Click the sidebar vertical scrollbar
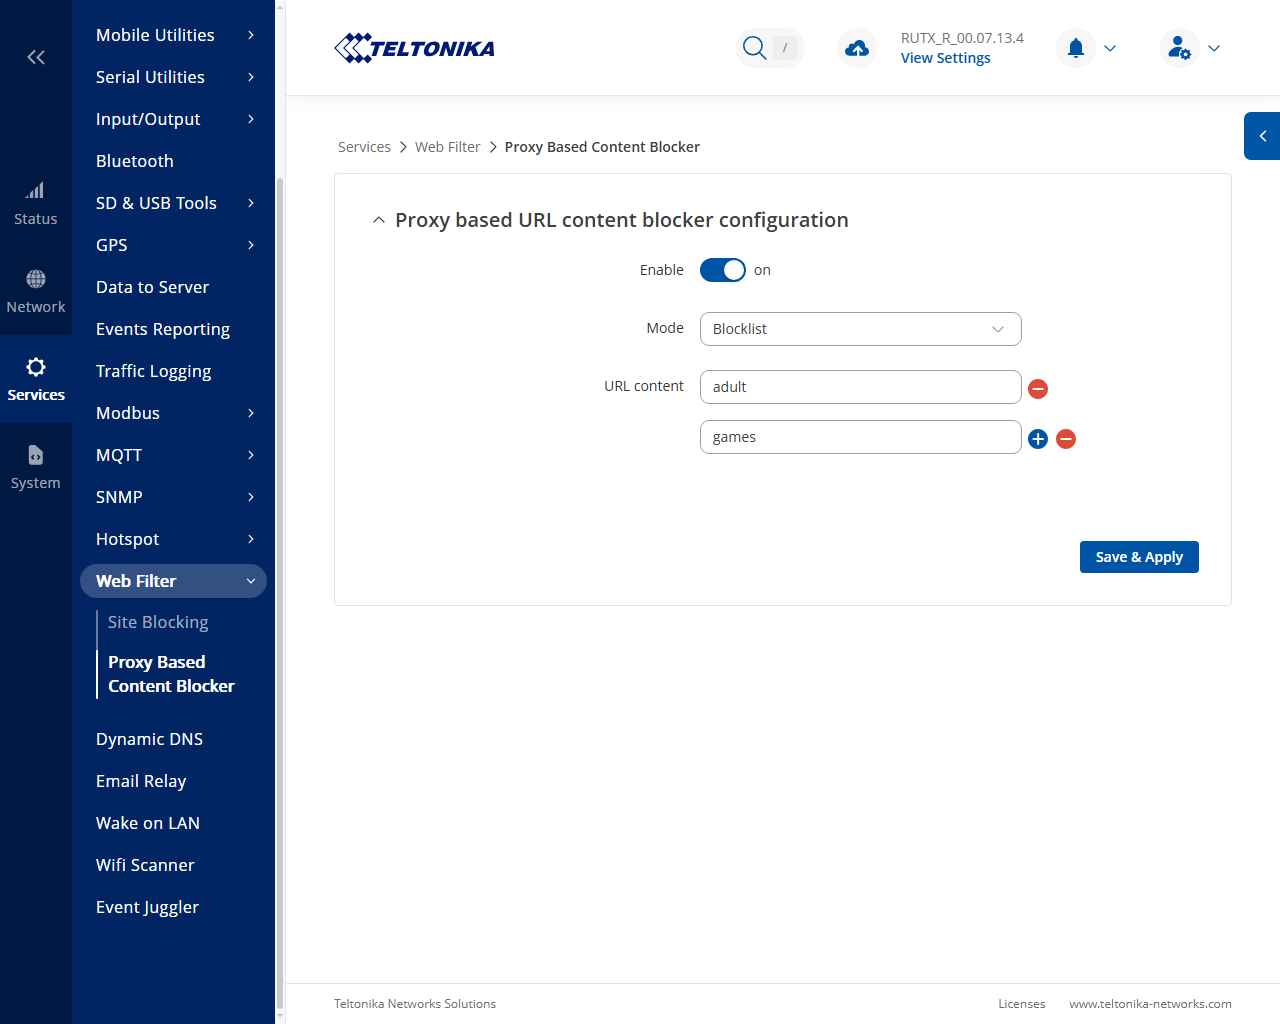Image resolution: width=1280 pixels, height=1024 pixels. [x=280, y=594]
